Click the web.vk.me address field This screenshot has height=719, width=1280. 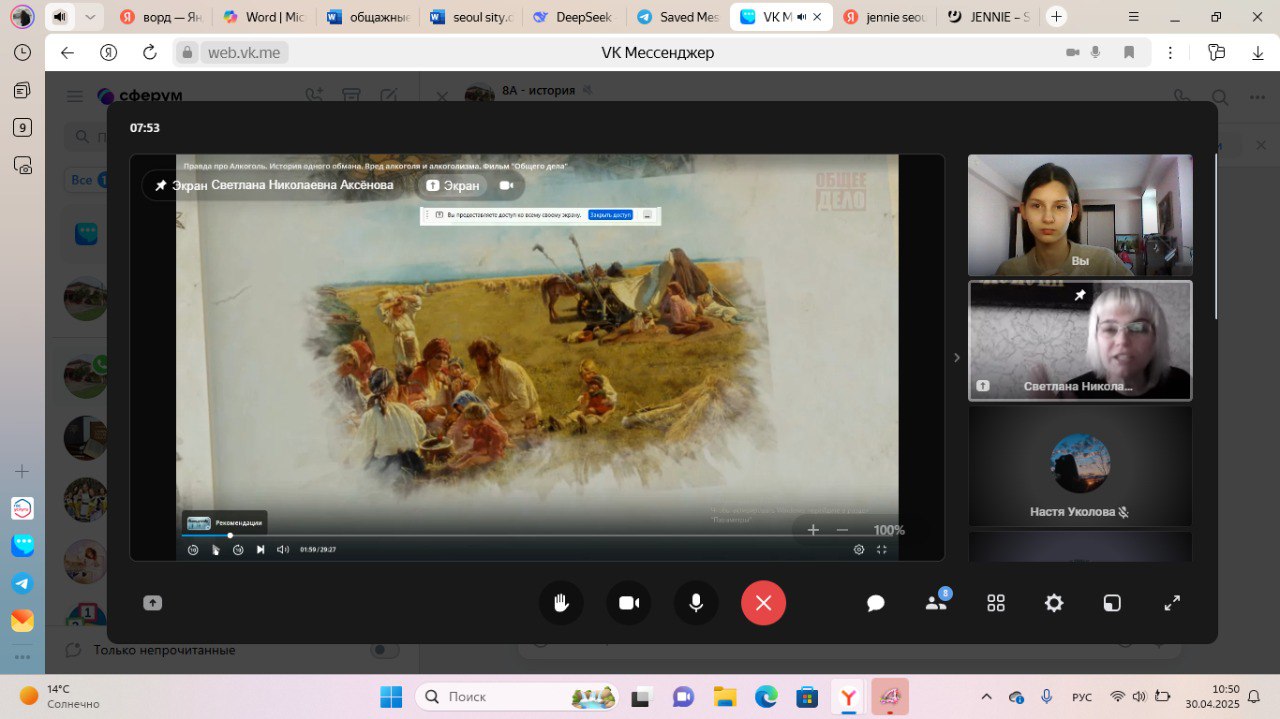[x=244, y=53]
